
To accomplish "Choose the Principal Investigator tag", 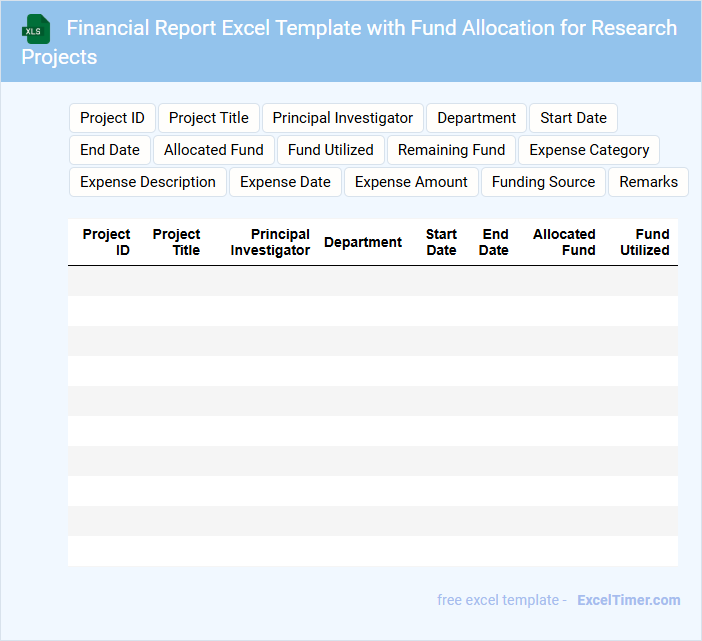I will pos(342,118).
